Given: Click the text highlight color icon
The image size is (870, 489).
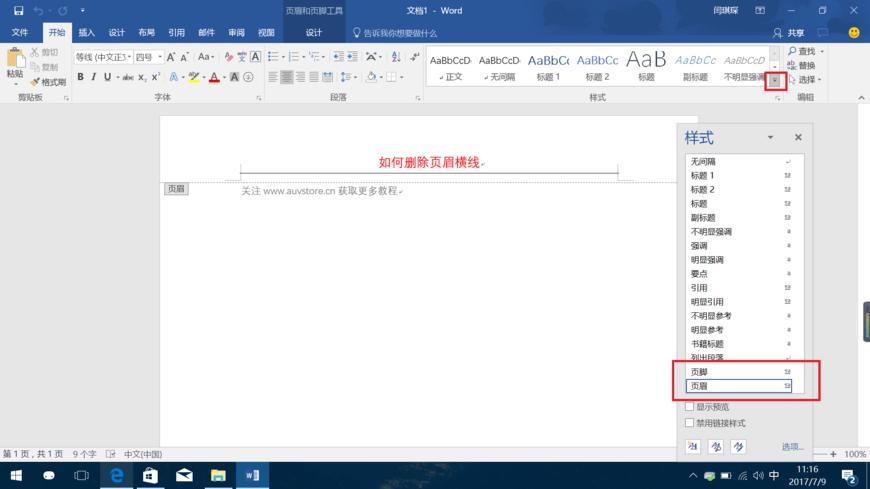Looking at the screenshot, I should [193, 77].
